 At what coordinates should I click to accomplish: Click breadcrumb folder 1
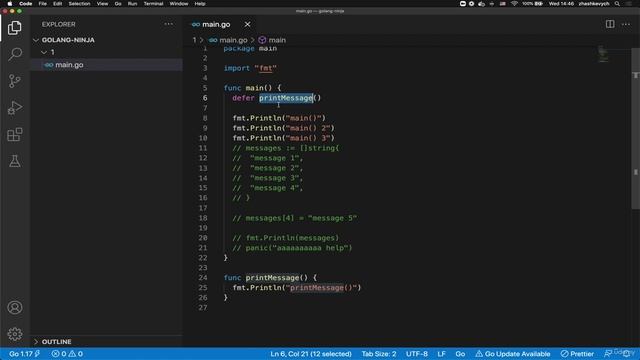(x=194, y=40)
